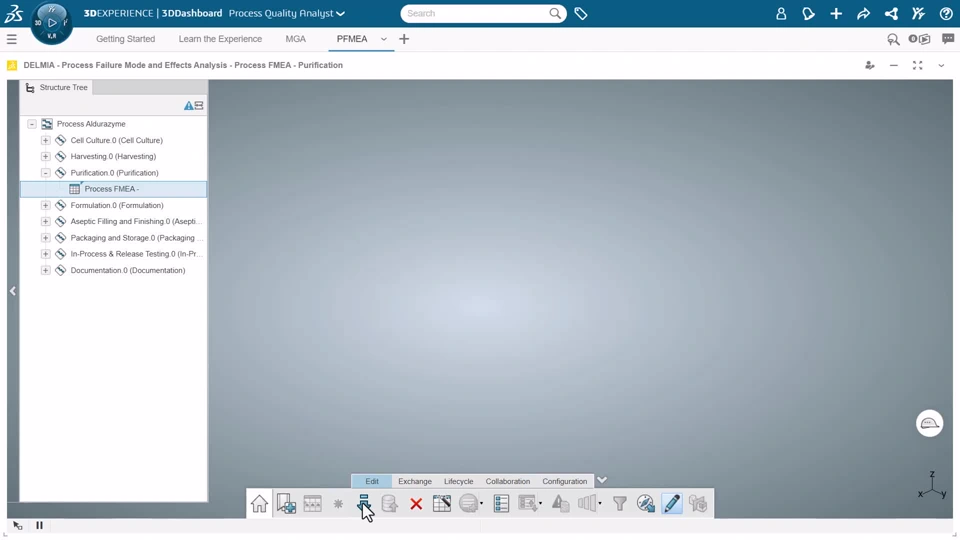Expand the Aseptic Filling and Finishing.0 node
The height and width of the screenshot is (540, 960).
45,221
